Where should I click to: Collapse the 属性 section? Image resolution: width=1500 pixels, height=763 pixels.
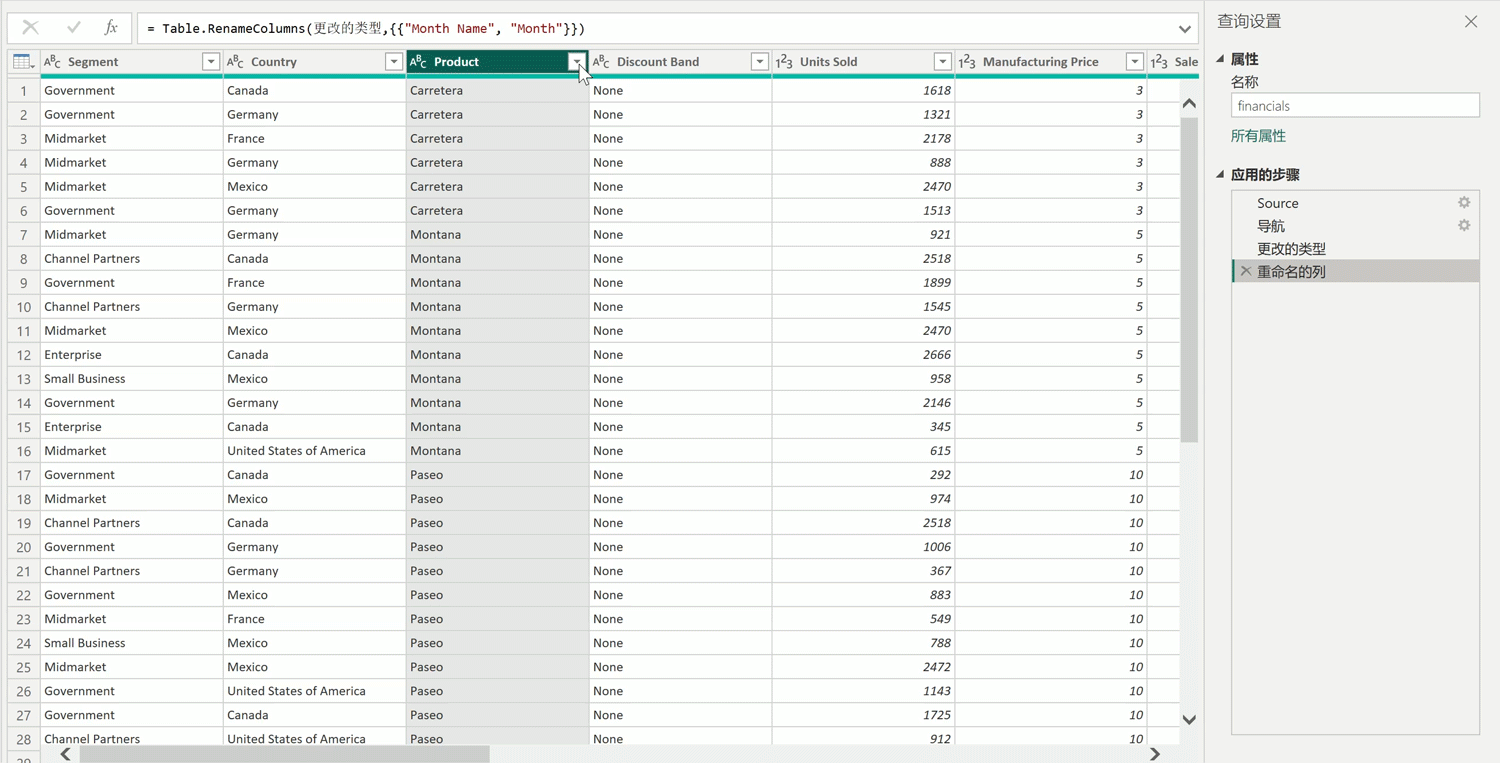tap(1221, 60)
